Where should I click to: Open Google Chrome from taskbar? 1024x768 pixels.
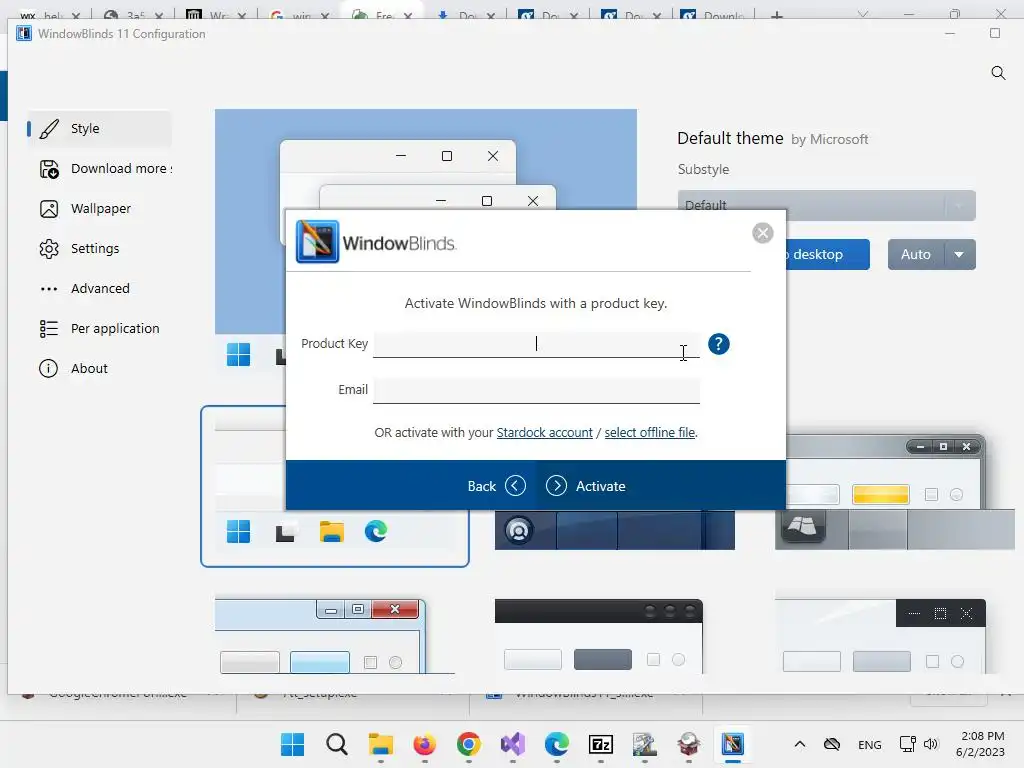click(x=469, y=744)
